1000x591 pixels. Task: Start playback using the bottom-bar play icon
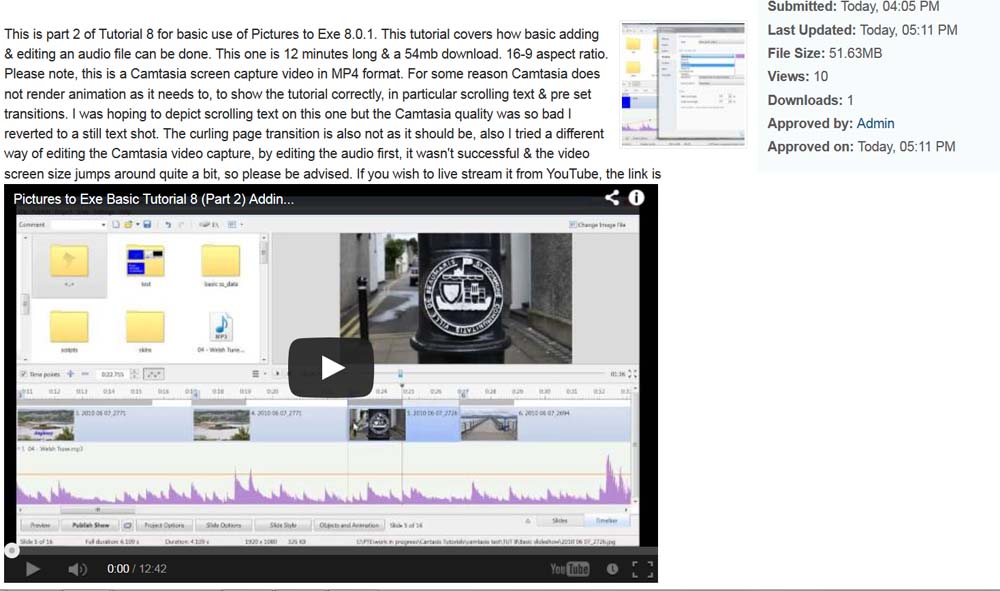coord(33,569)
